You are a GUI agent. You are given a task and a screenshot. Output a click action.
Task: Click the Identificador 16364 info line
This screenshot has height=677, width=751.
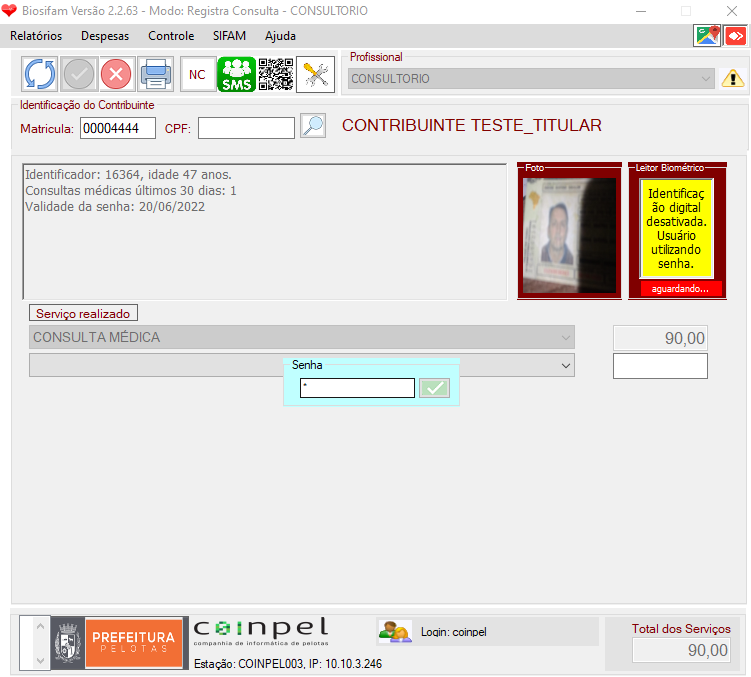128,174
